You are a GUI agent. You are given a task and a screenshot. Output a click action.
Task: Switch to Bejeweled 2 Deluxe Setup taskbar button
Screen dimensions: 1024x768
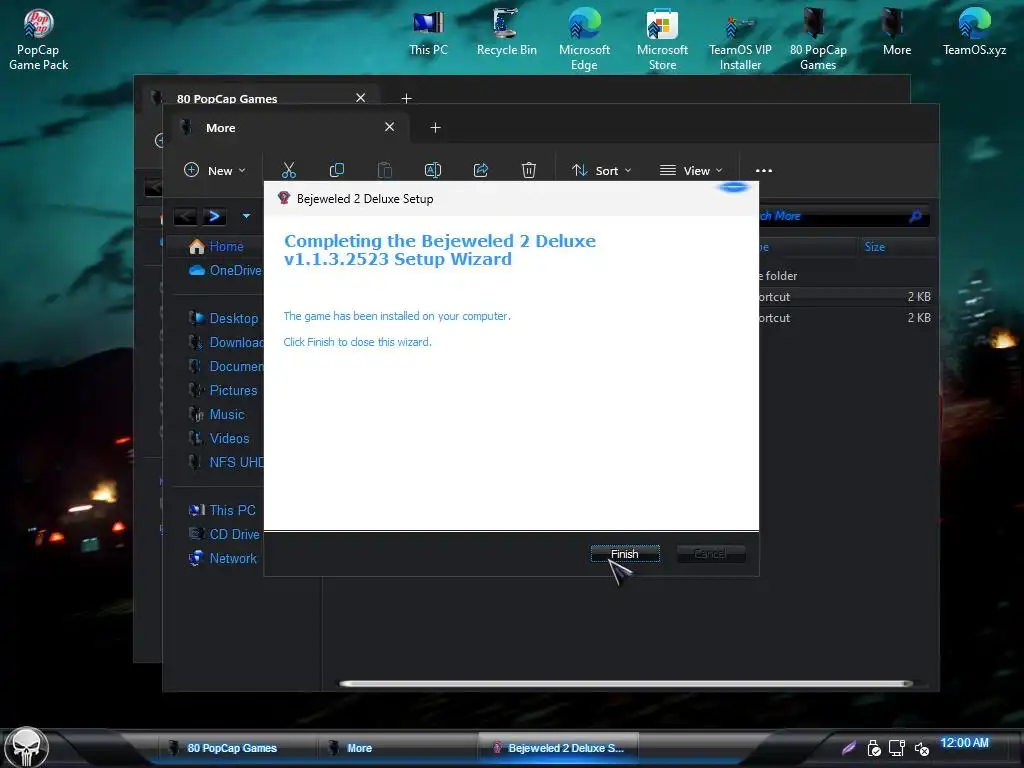[x=559, y=748]
